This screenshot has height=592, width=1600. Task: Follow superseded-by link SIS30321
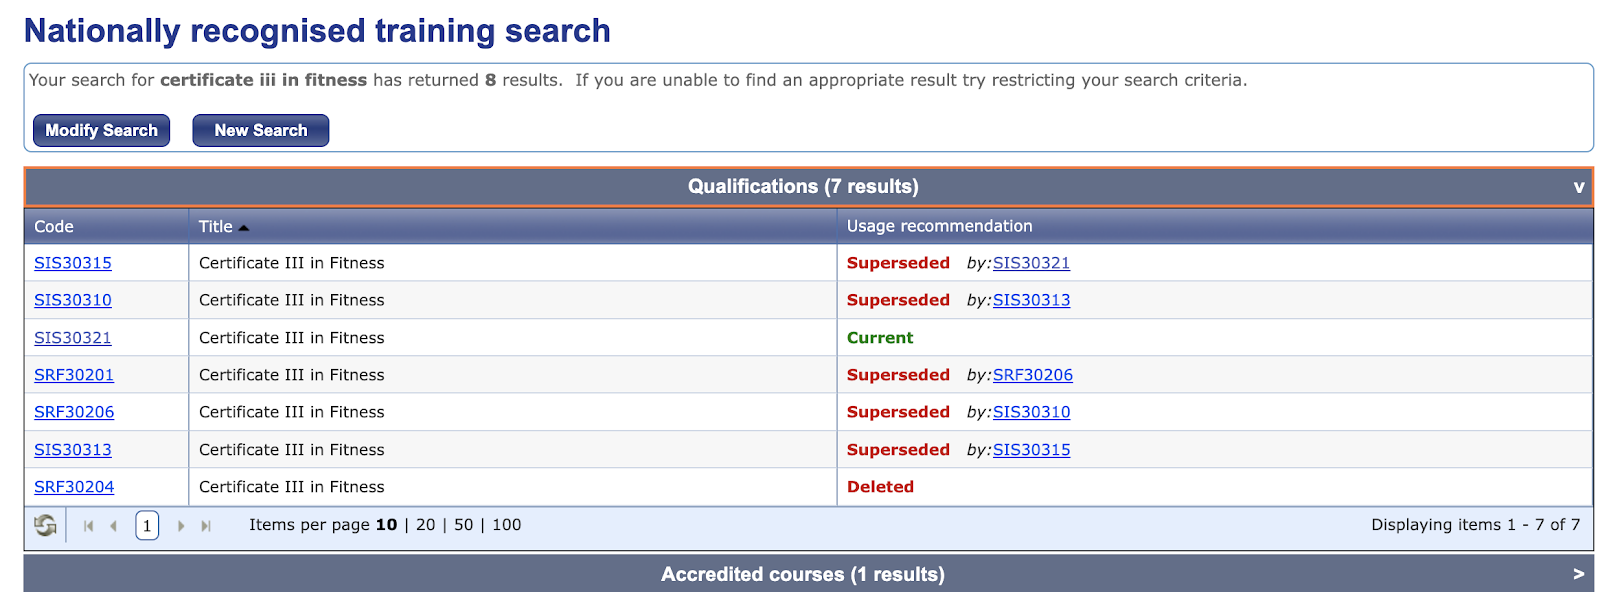1031,263
